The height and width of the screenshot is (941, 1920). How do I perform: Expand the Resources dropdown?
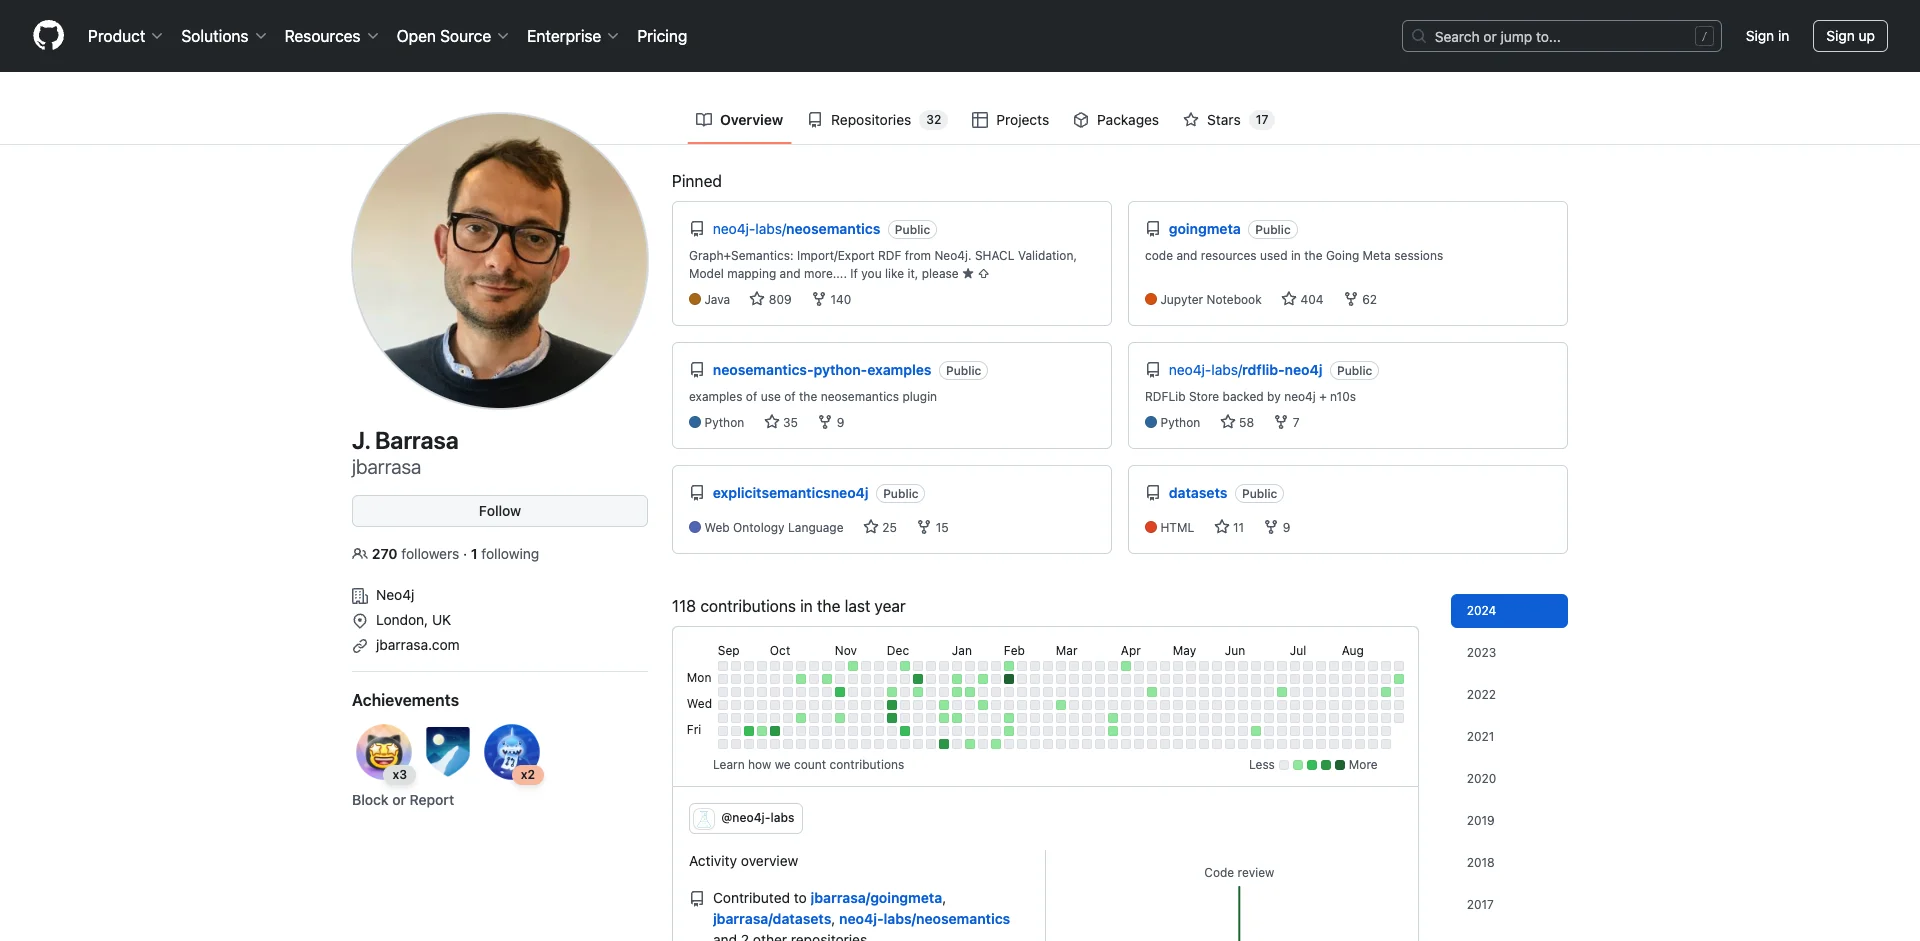(331, 36)
